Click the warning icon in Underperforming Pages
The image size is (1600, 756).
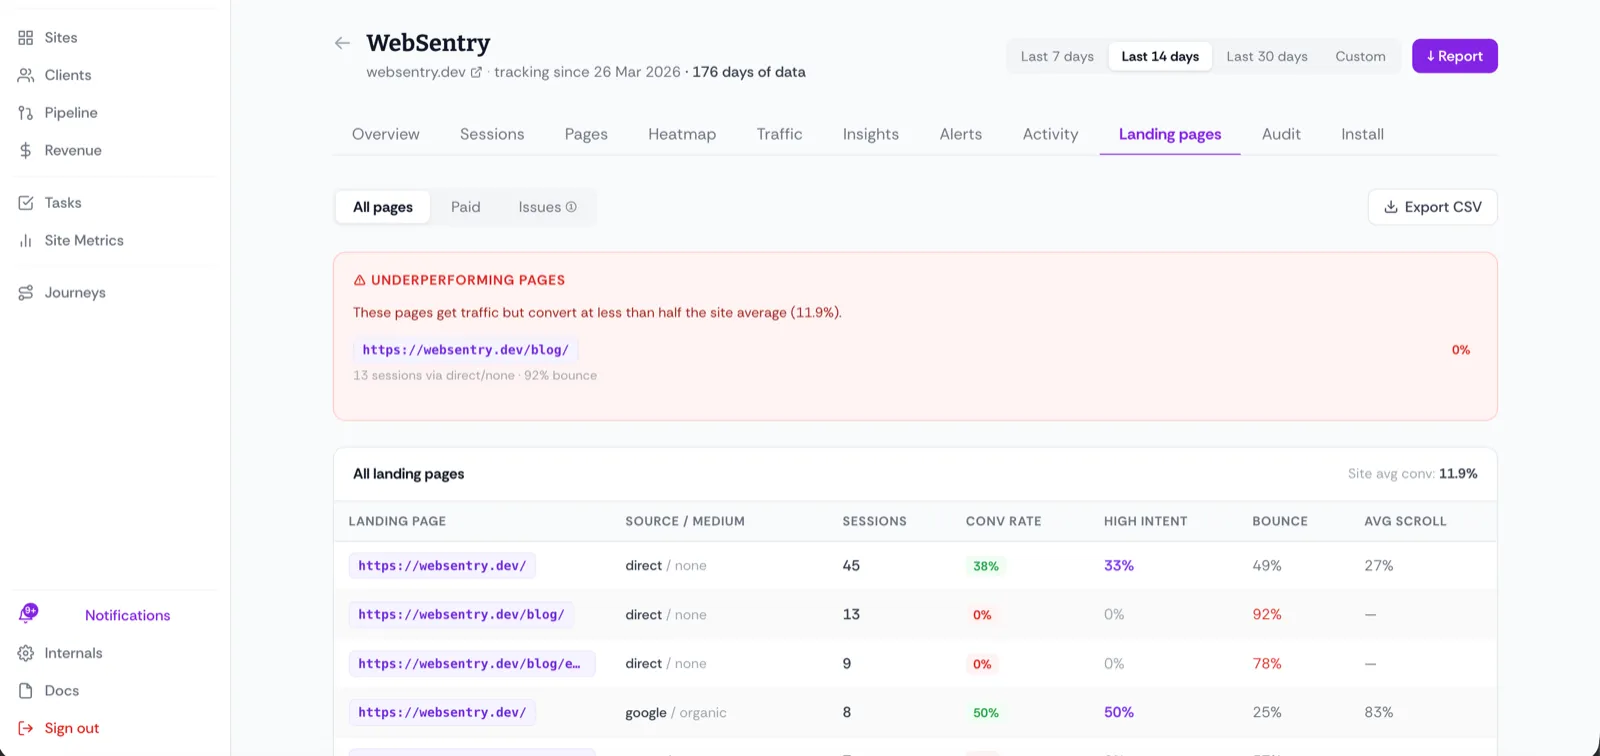pyautogui.click(x=360, y=280)
